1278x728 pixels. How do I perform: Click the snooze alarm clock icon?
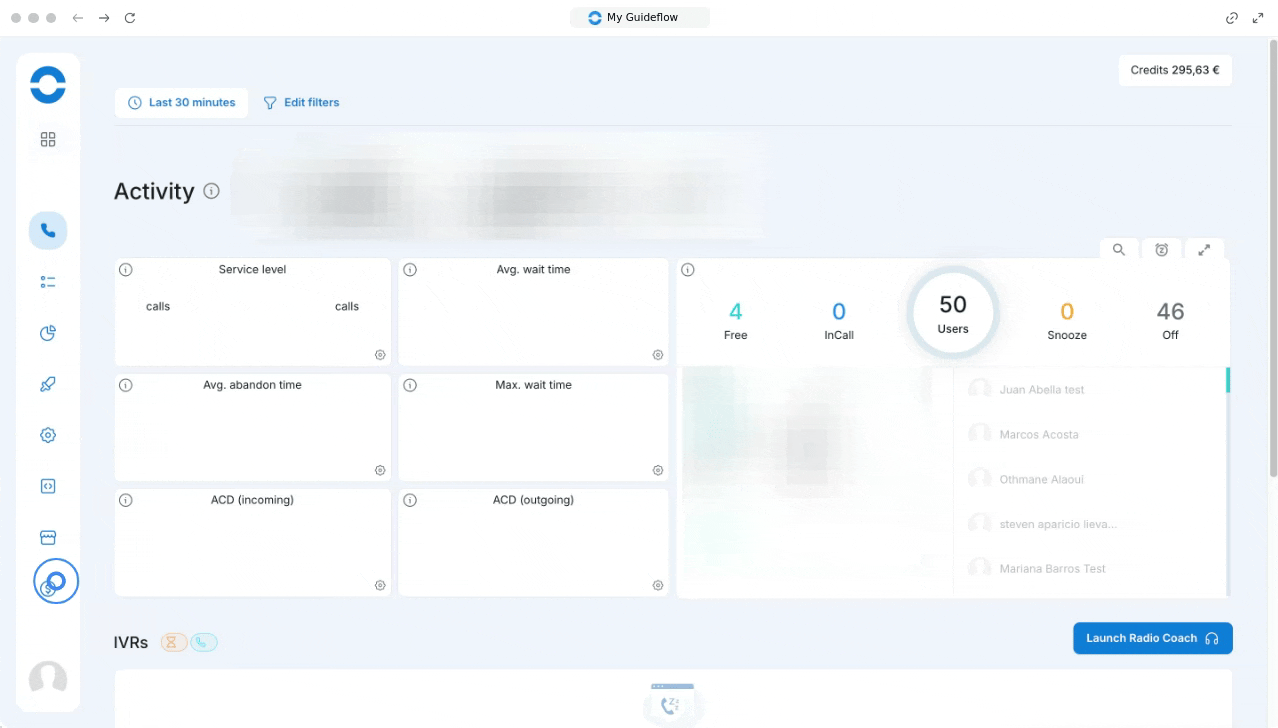pos(1161,250)
